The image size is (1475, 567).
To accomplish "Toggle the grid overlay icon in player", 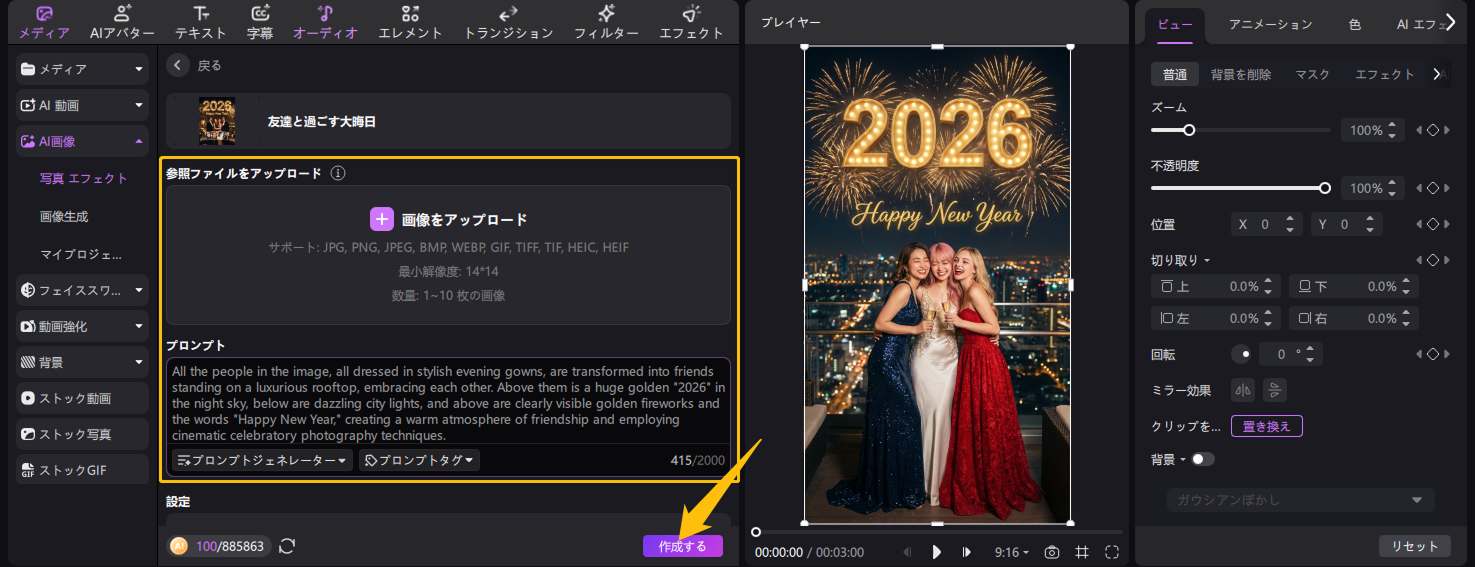I will point(1081,552).
